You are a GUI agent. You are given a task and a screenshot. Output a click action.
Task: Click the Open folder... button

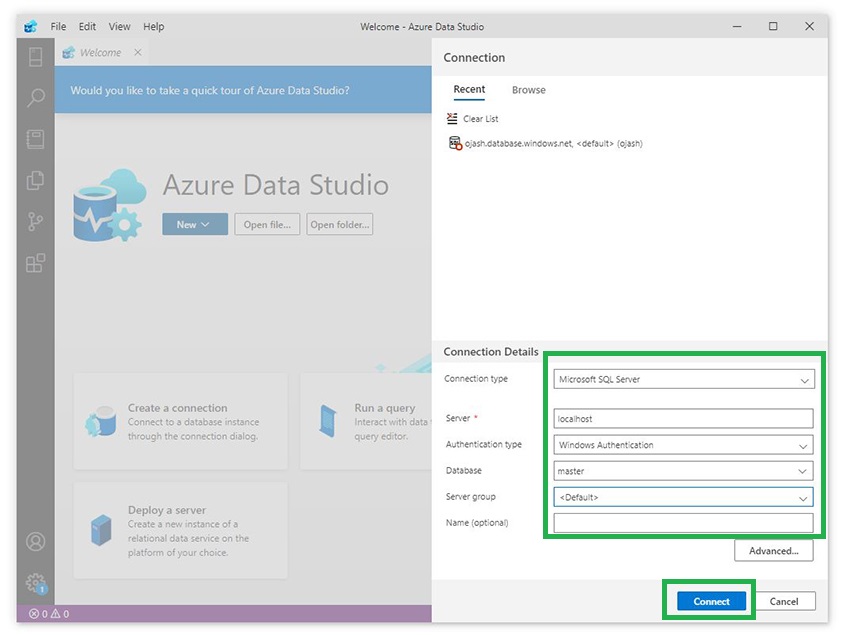point(339,224)
